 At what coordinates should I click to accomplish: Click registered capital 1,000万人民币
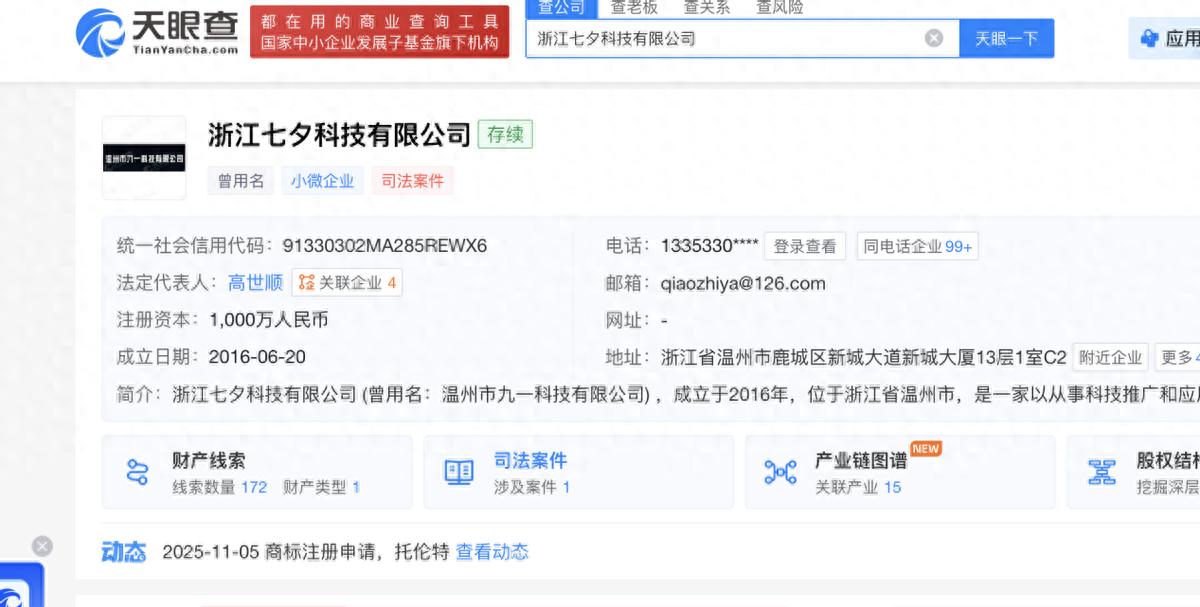268,320
